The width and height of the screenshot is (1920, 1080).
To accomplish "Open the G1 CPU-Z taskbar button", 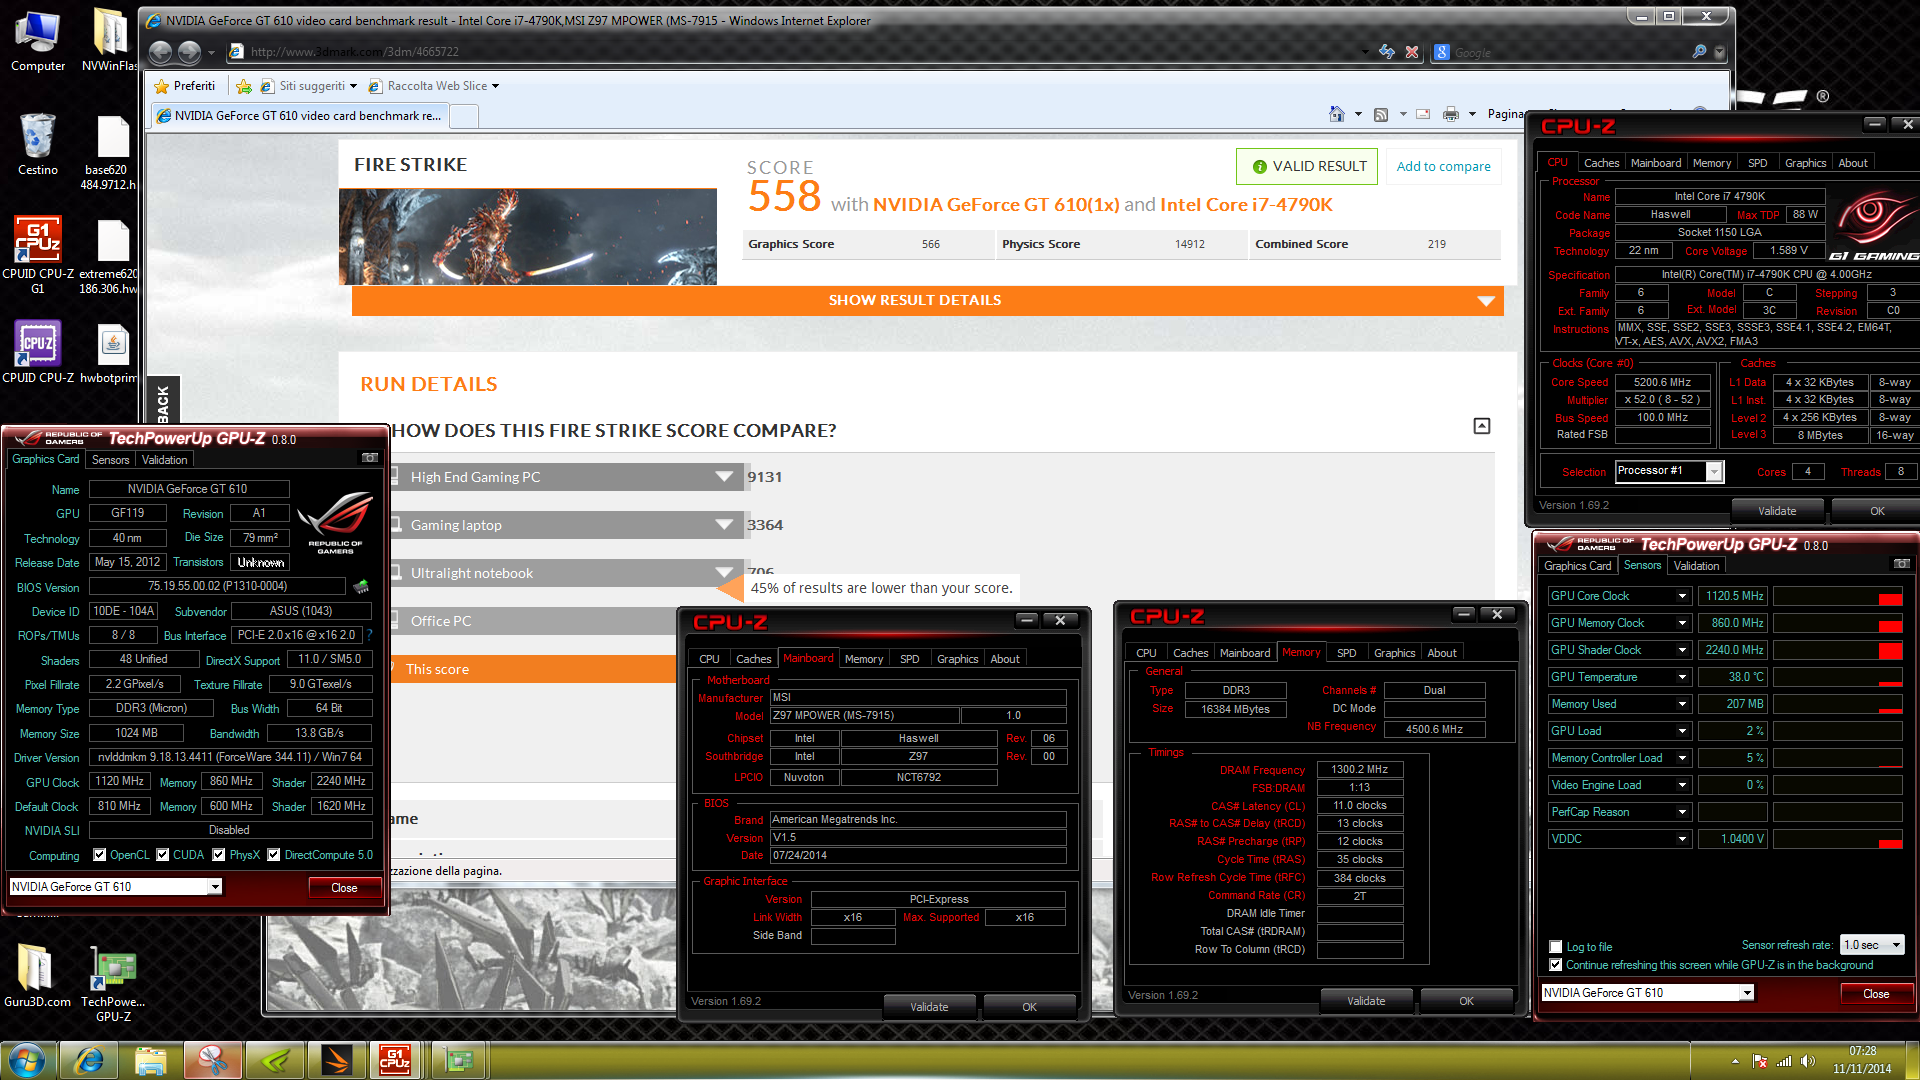I will [x=396, y=1060].
